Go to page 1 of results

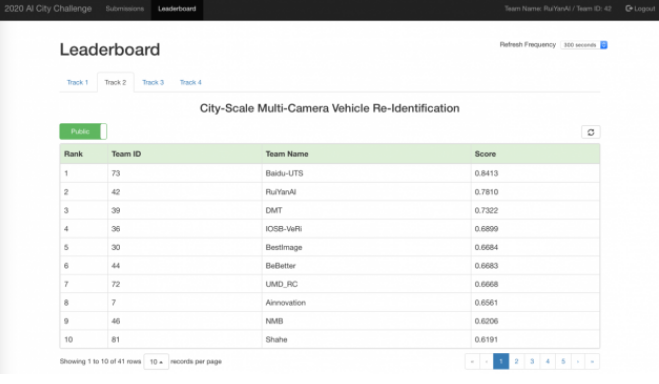pyautogui.click(x=501, y=361)
